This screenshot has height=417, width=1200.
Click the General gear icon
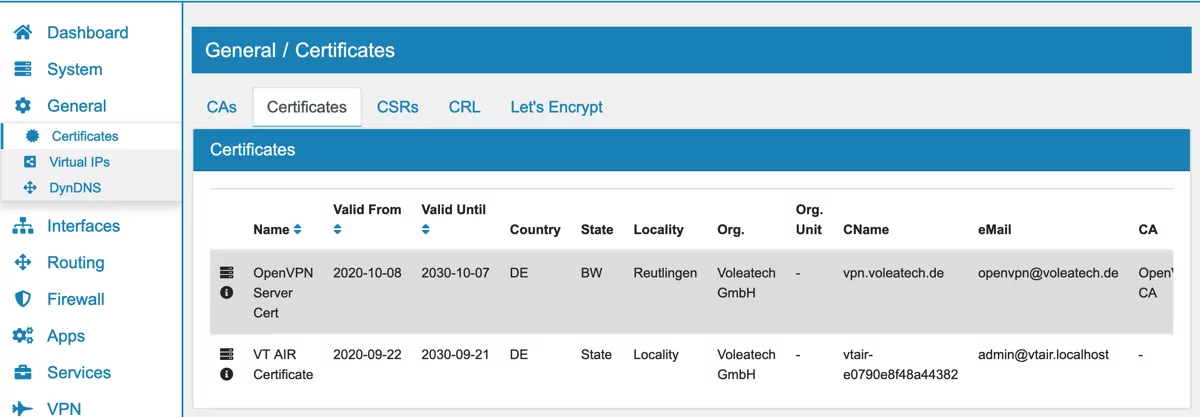tap(22, 106)
